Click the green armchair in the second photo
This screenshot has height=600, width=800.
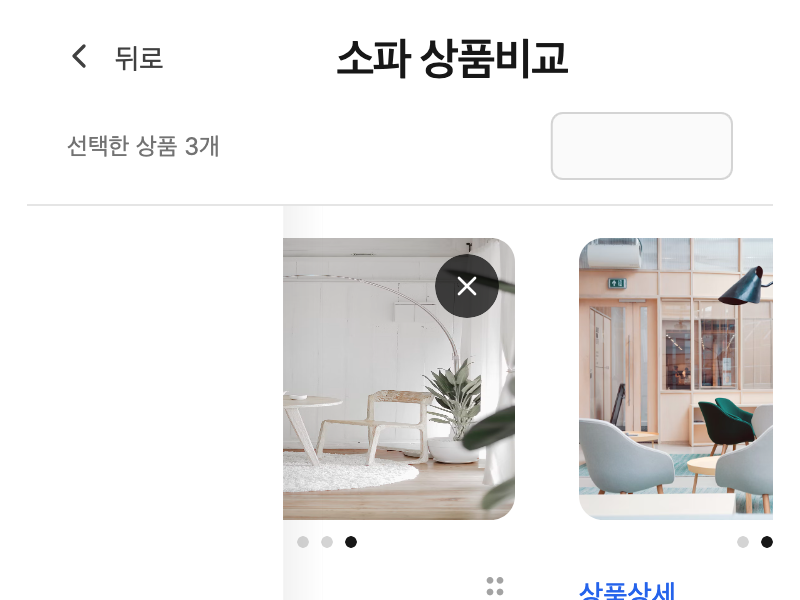click(727, 423)
